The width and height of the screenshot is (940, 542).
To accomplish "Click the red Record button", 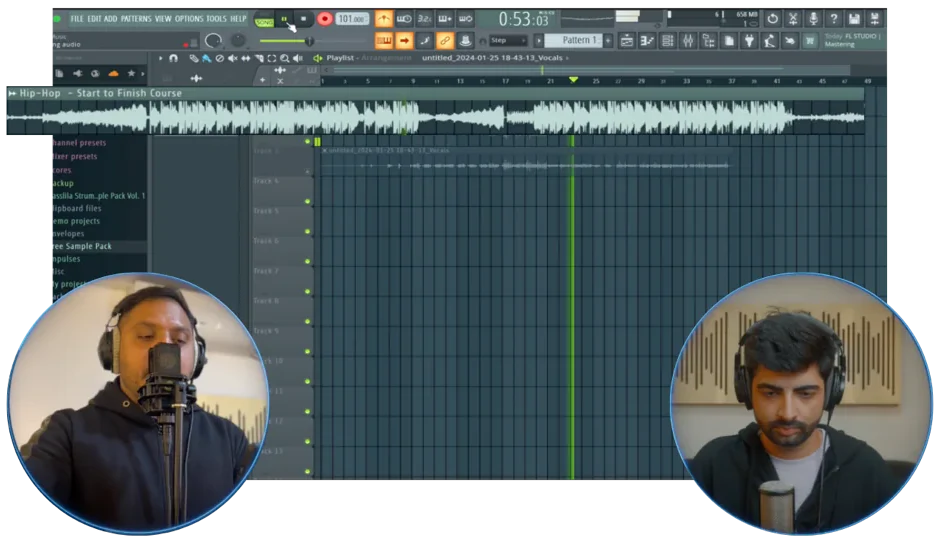I will [x=324, y=19].
